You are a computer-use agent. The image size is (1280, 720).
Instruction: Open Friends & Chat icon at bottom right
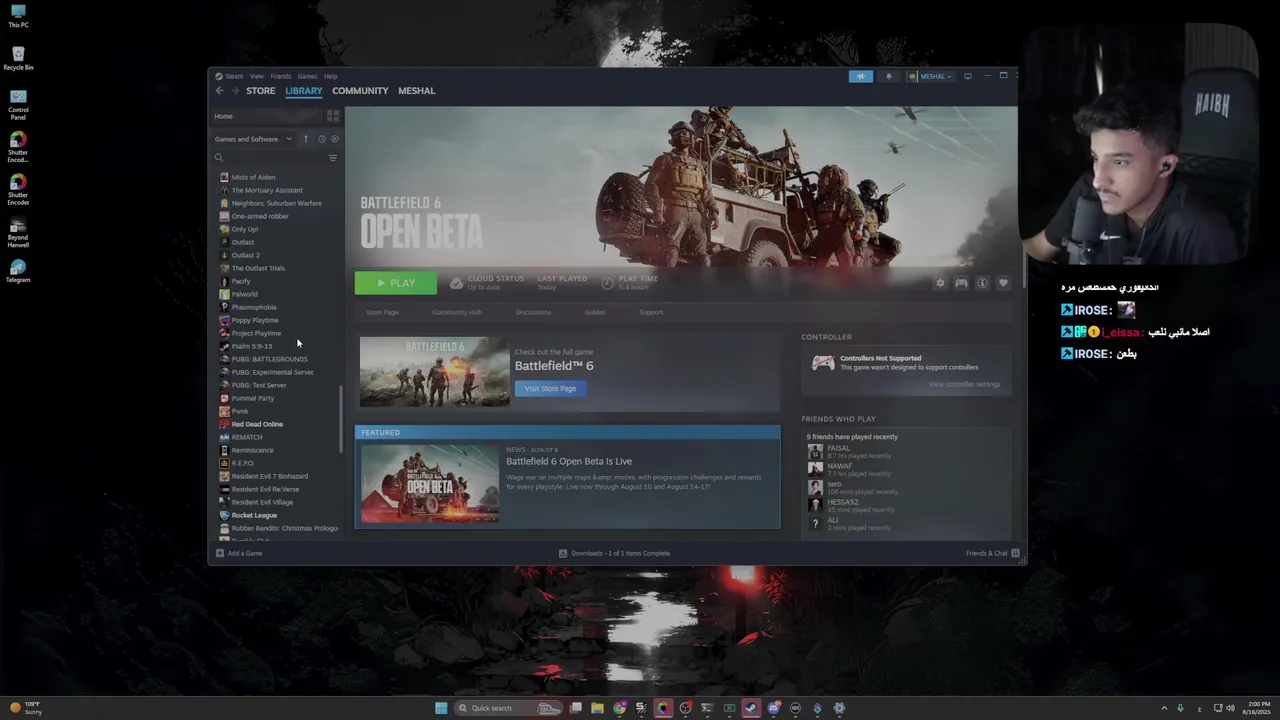point(1015,553)
